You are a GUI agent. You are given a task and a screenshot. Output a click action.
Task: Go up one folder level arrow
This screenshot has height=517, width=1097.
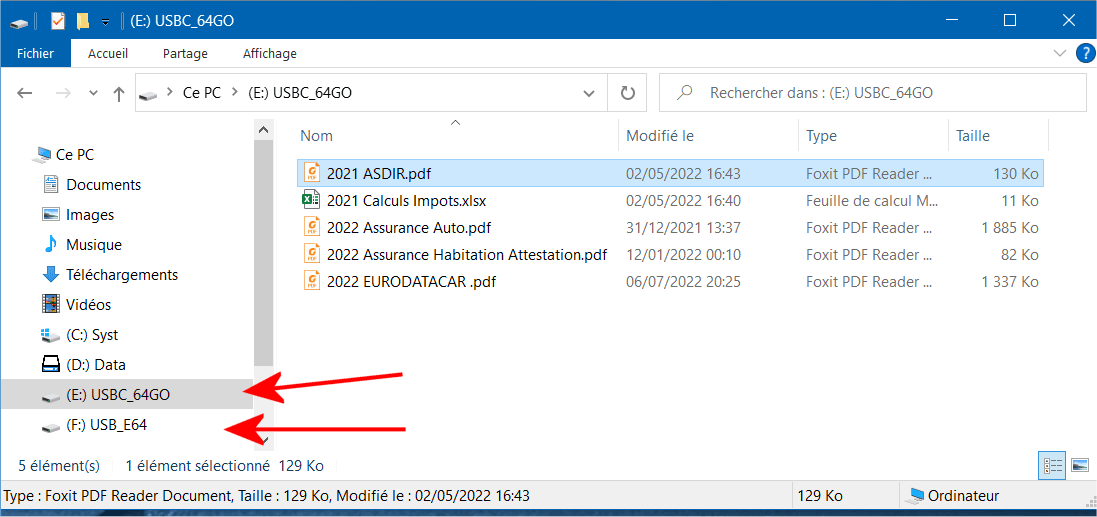pos(119,94)
